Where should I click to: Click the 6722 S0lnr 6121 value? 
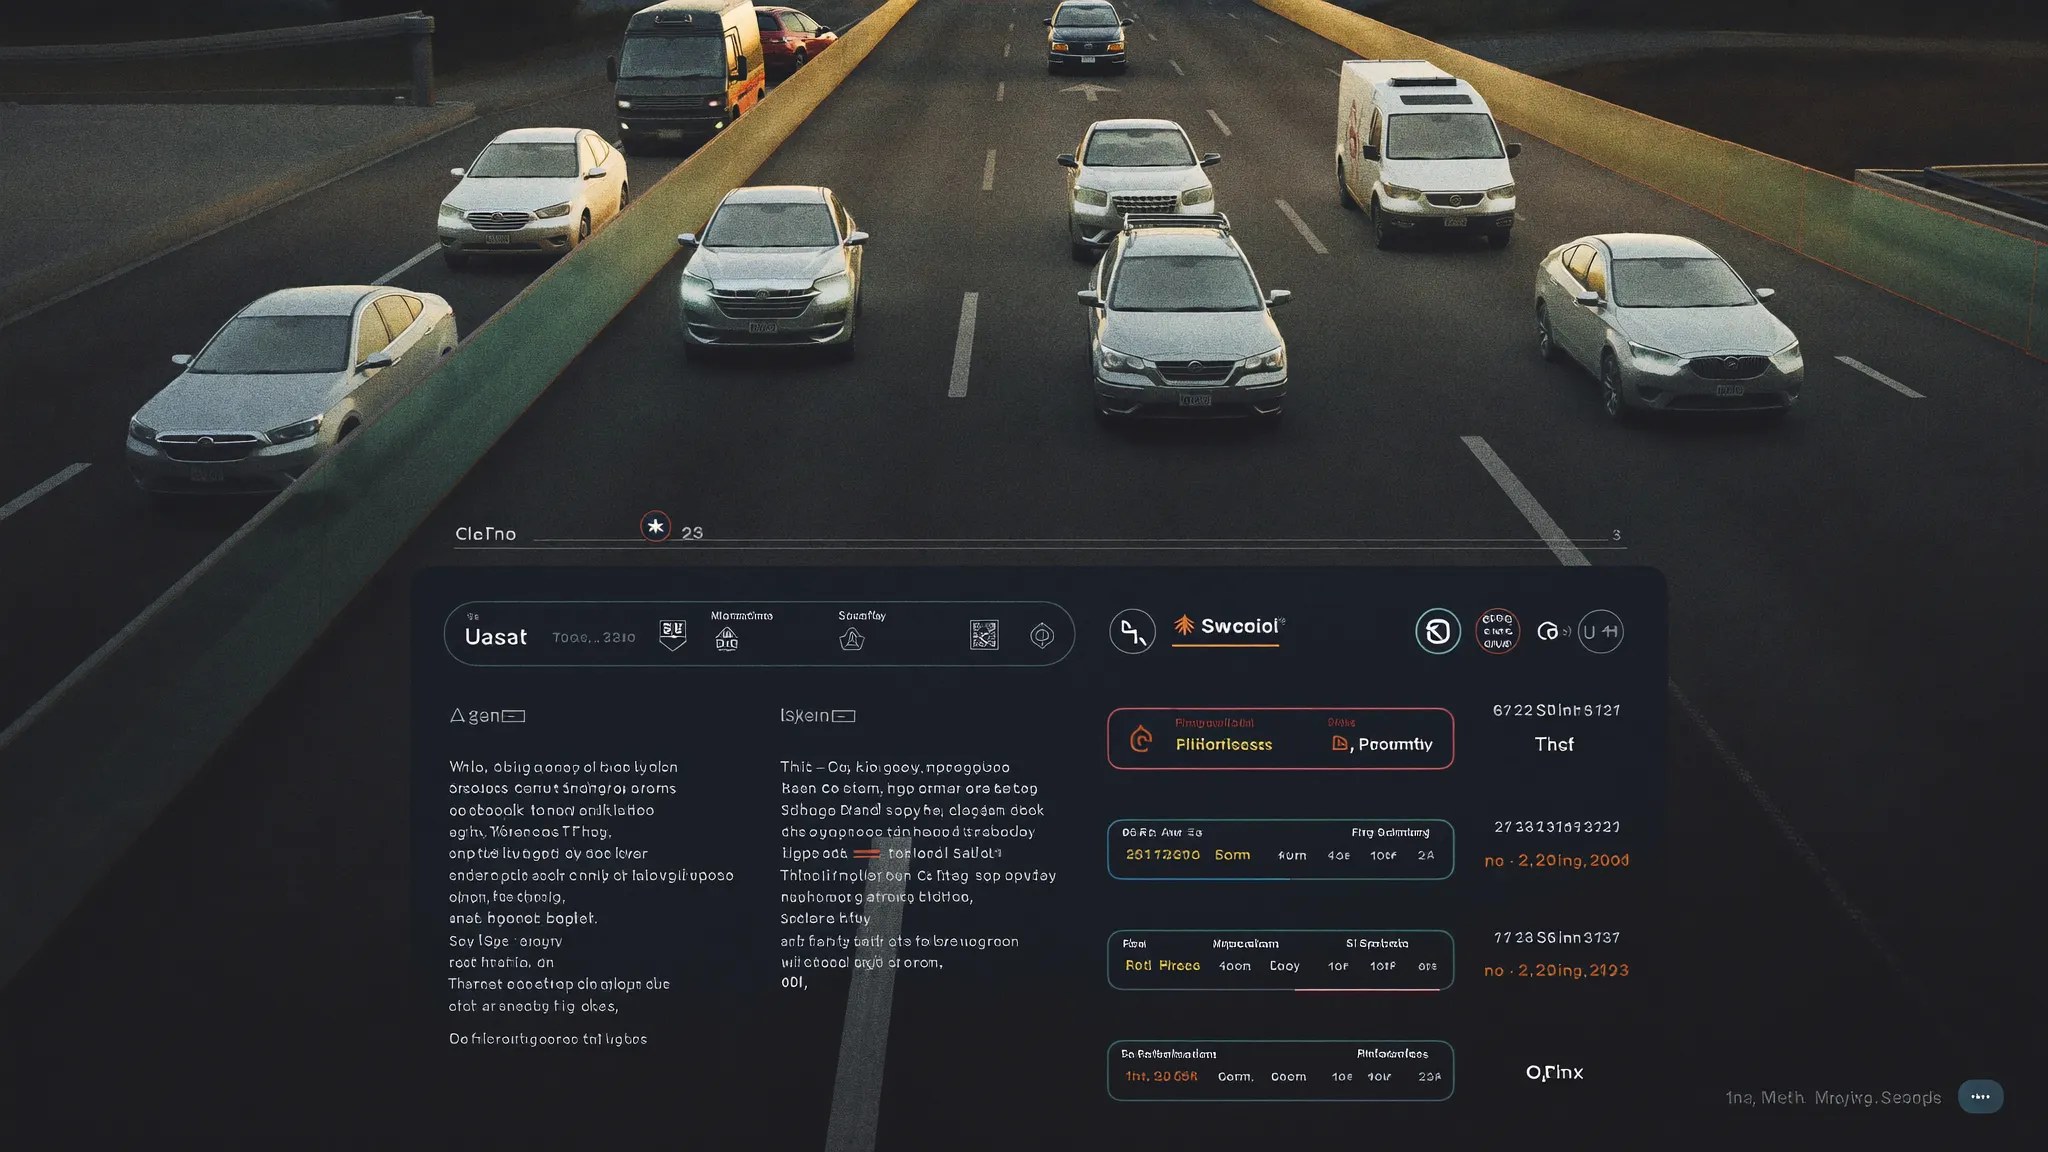(1557, 711)
